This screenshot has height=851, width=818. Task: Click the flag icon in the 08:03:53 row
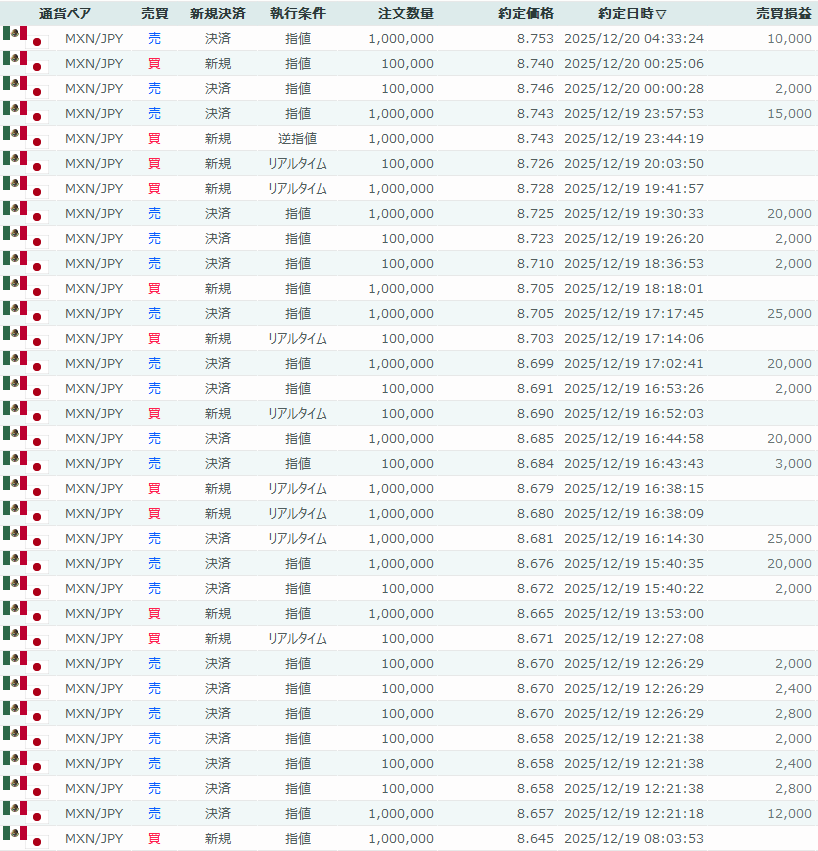click(x=24, y=838)
